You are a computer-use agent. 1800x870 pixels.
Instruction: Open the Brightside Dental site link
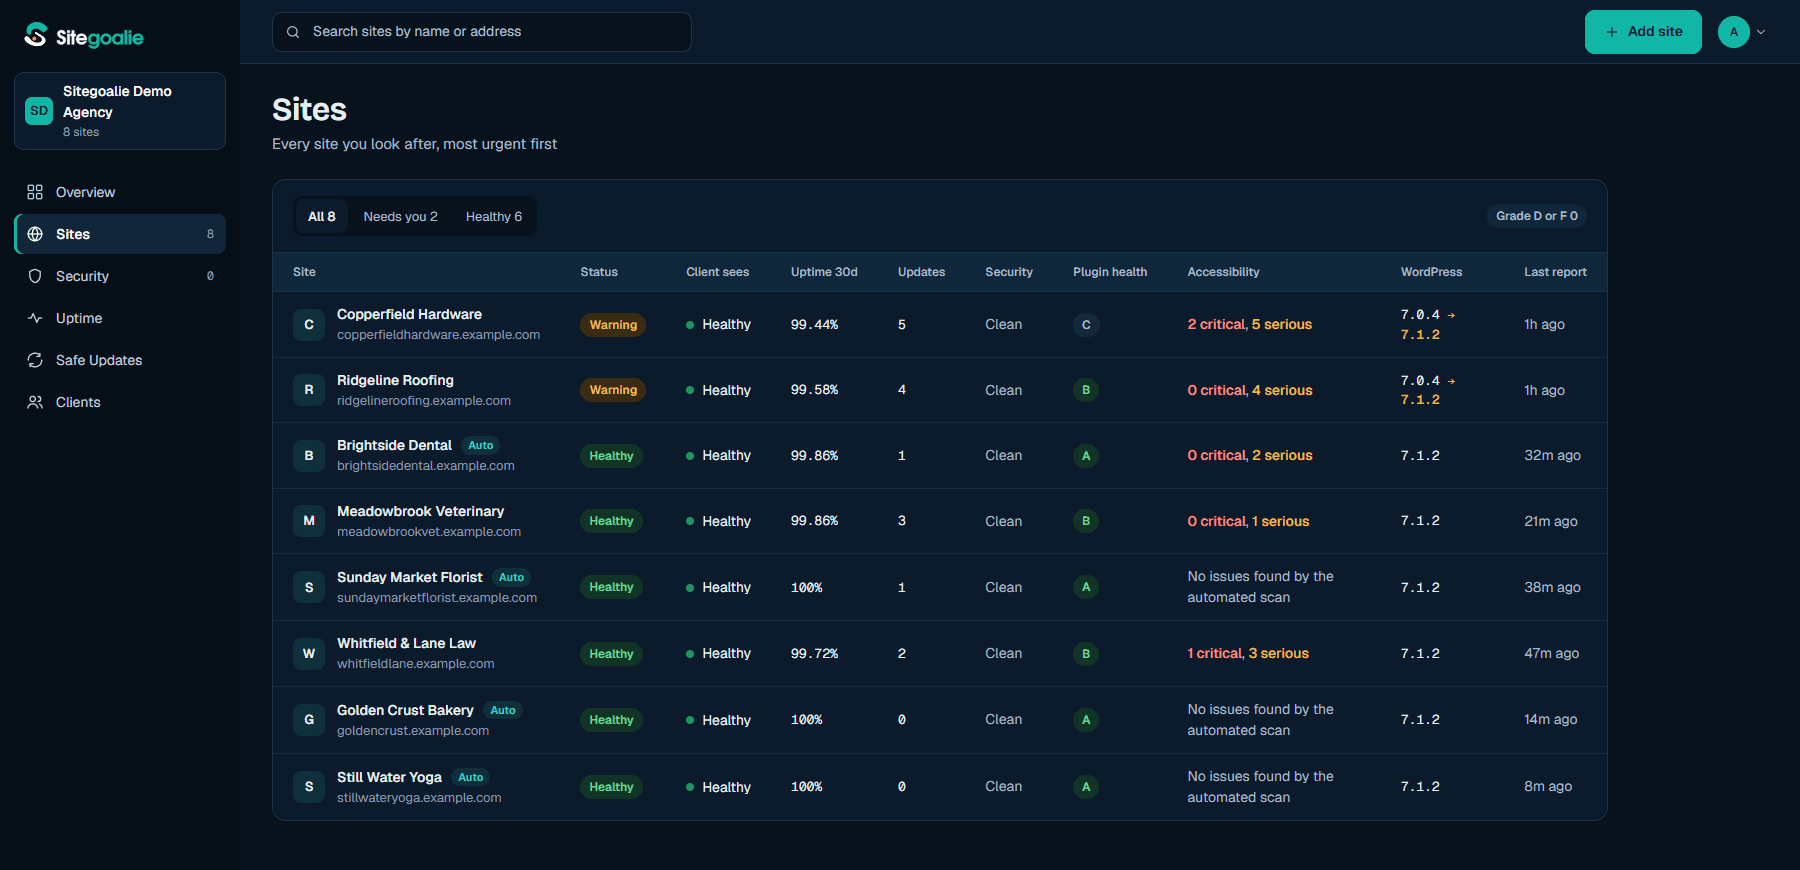[394, 445]
